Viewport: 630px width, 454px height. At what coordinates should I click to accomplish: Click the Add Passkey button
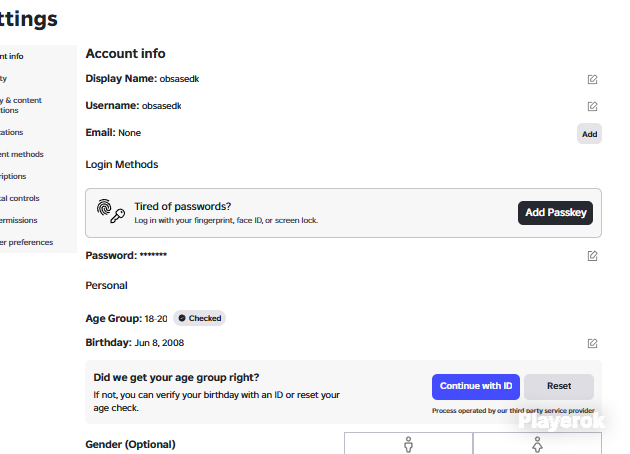pos(555,213)
